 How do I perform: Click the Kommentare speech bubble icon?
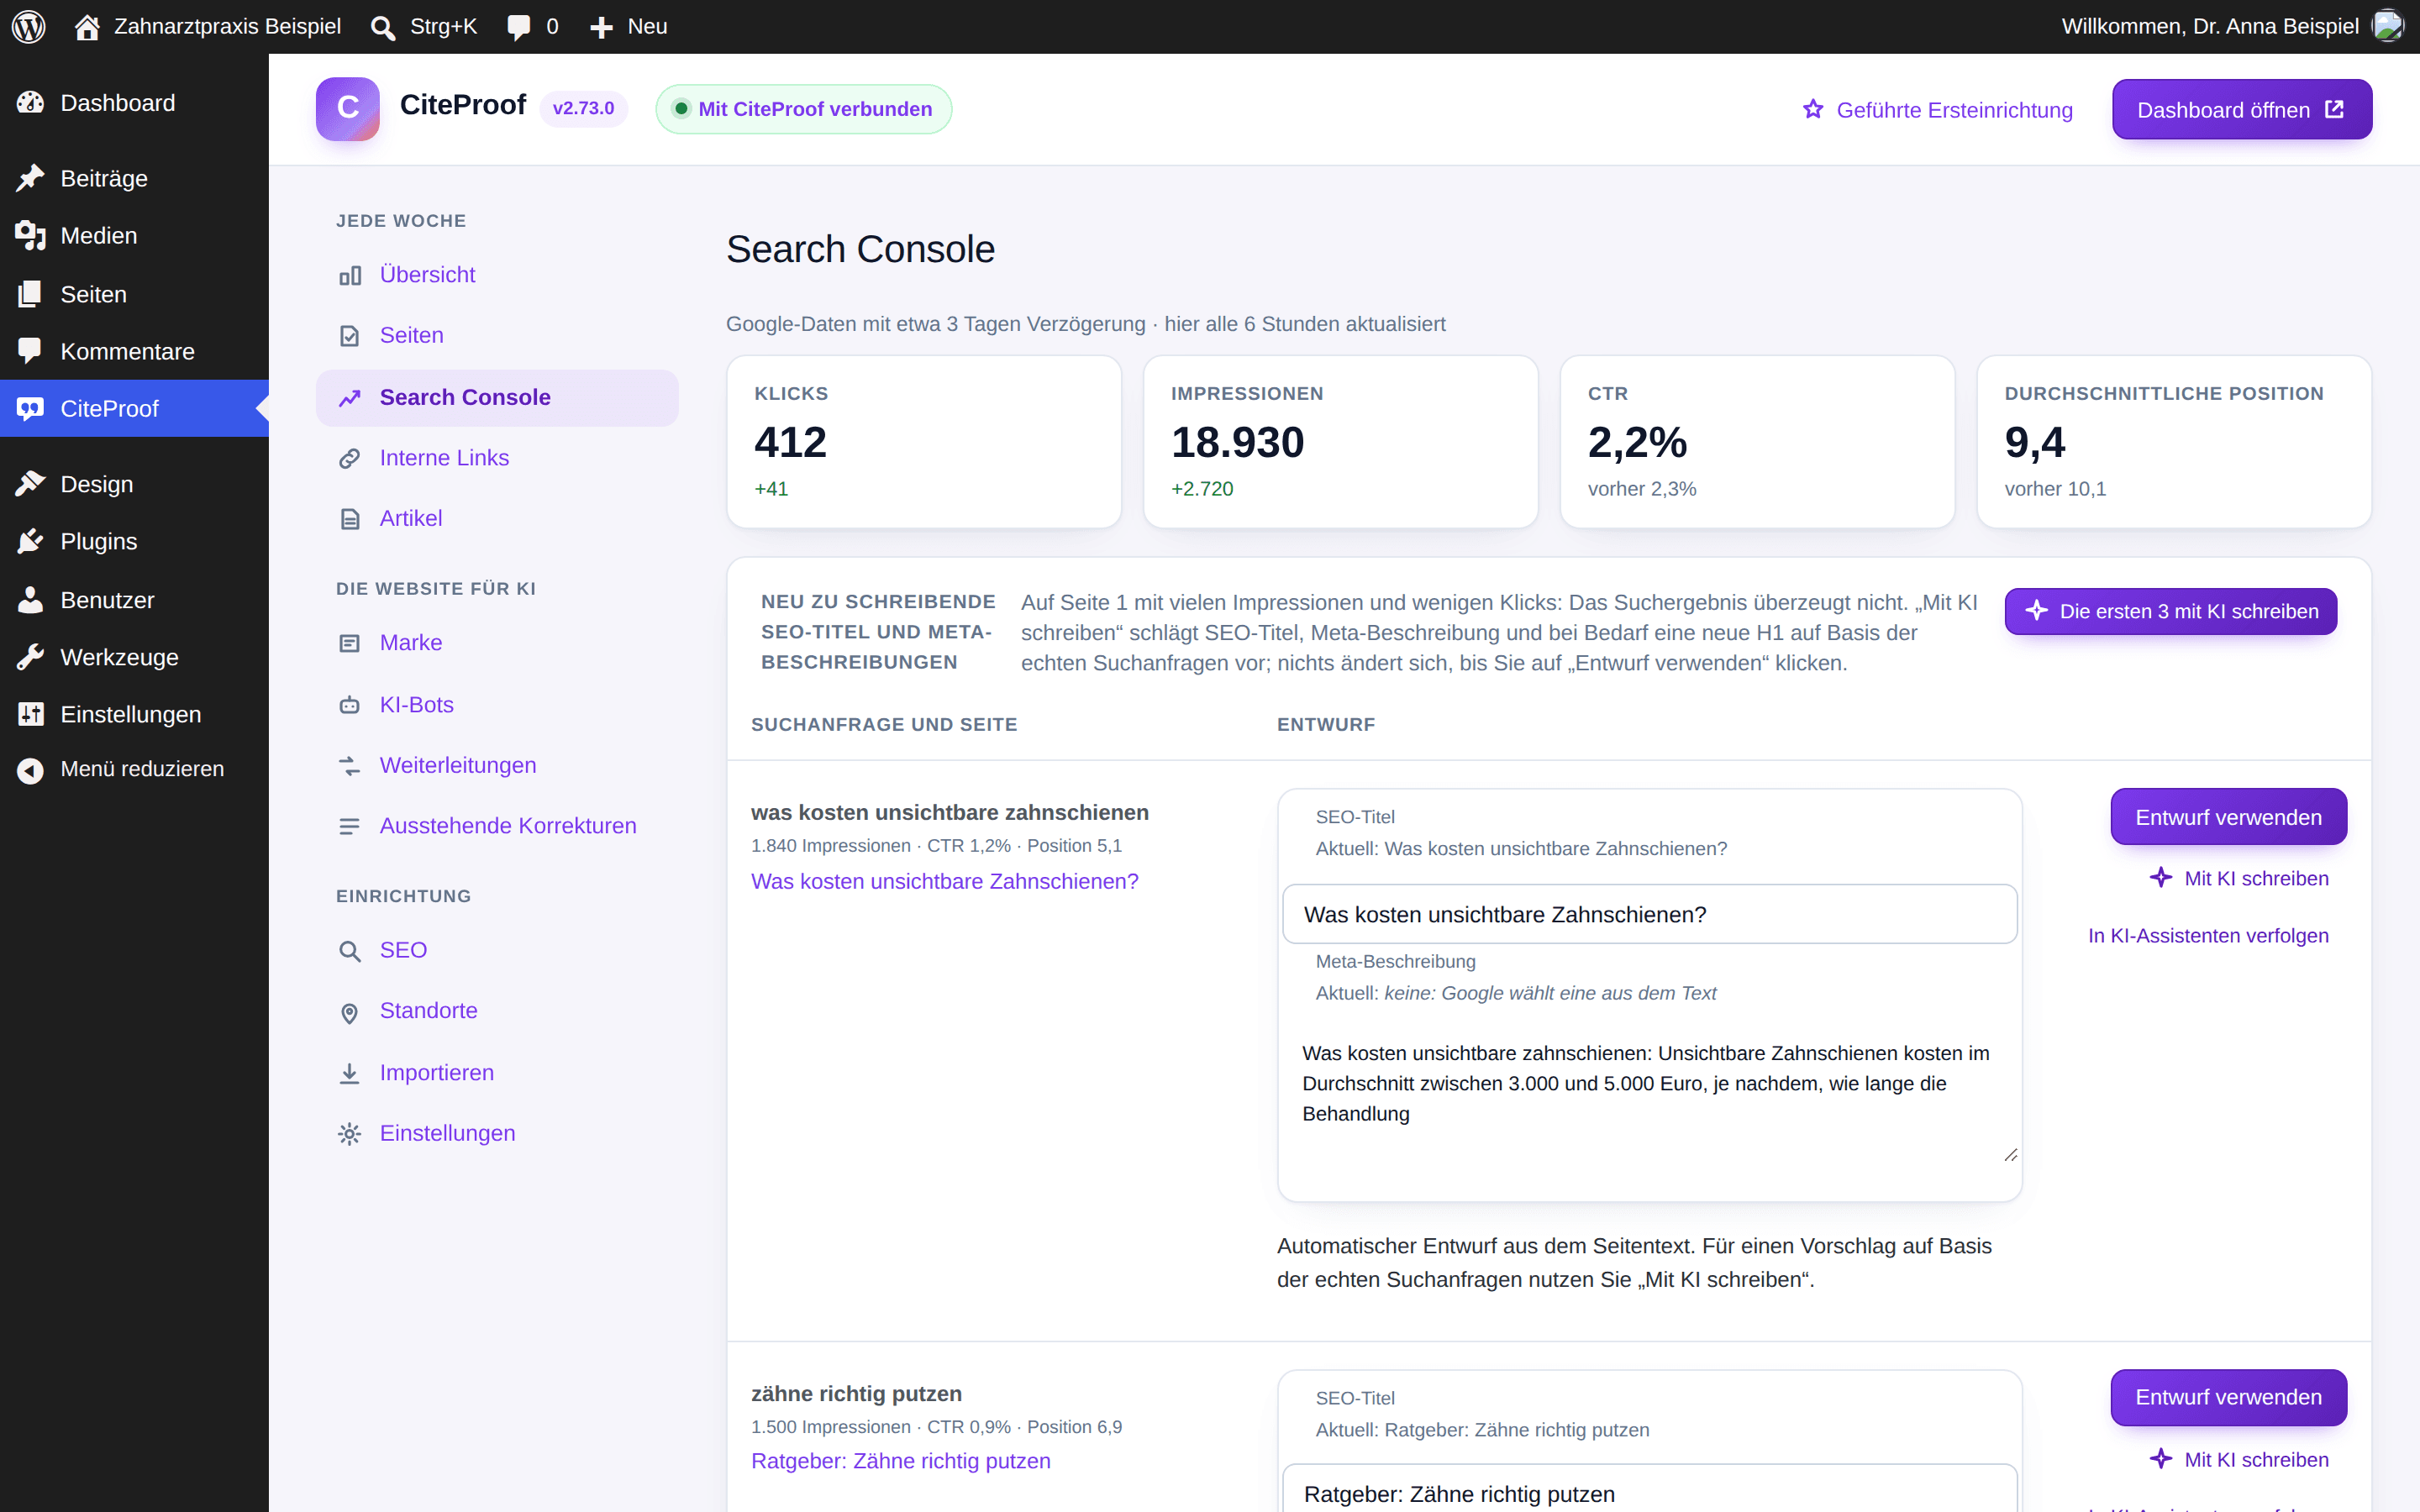pyautogui.click(x=30, y=351)
